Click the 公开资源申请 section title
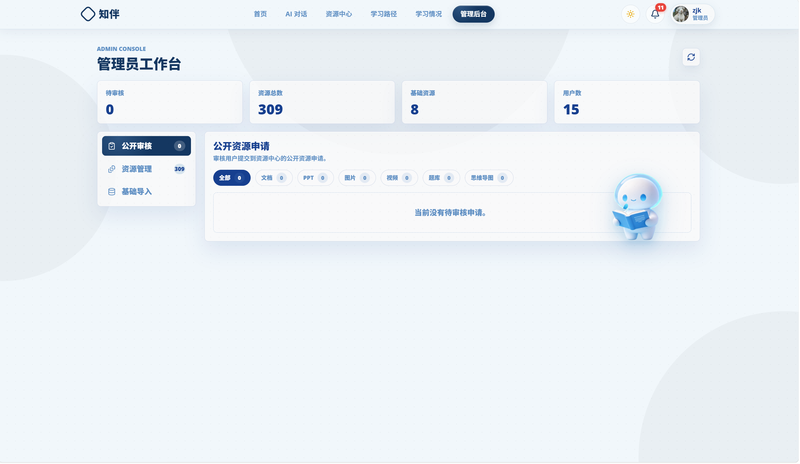Viewport: 800px width, 464px height. 241,146
